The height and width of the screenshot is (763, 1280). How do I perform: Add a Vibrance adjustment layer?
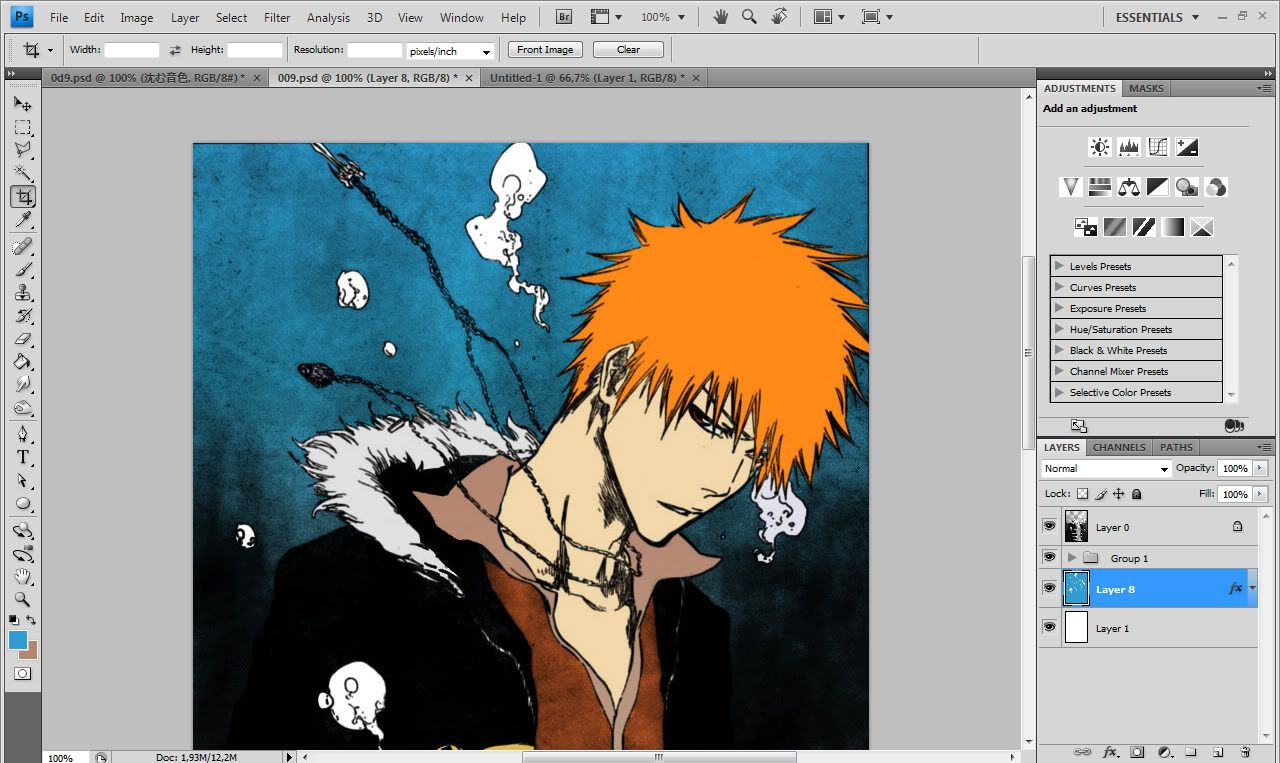click(x=1071, y=187)
